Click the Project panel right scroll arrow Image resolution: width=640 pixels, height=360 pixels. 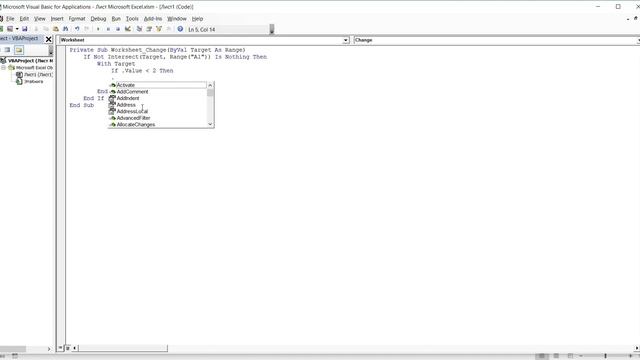tap(49, 349)
